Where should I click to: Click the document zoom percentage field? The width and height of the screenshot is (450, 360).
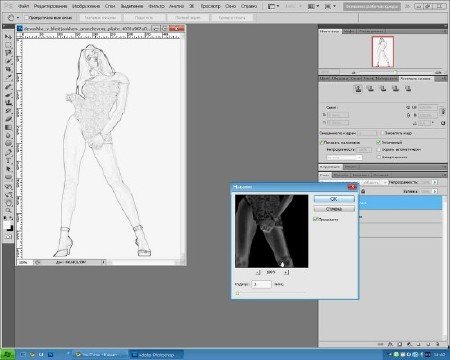click(24, 262)
